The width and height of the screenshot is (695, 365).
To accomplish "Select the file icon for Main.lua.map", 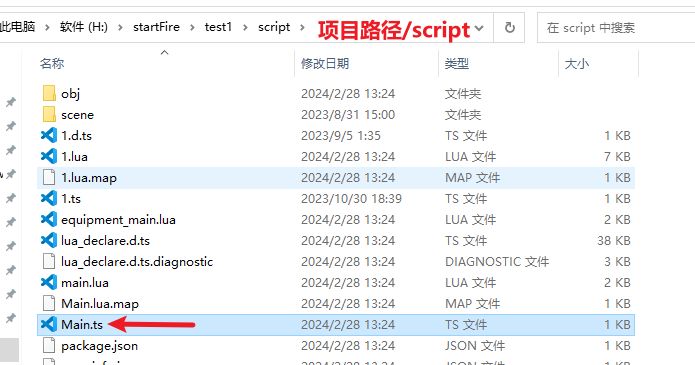I will point(49,303).
